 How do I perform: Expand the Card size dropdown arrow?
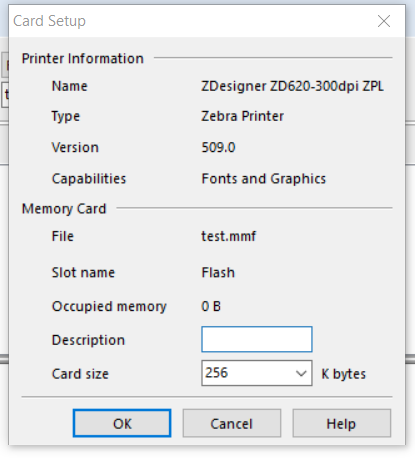[301, 373]
